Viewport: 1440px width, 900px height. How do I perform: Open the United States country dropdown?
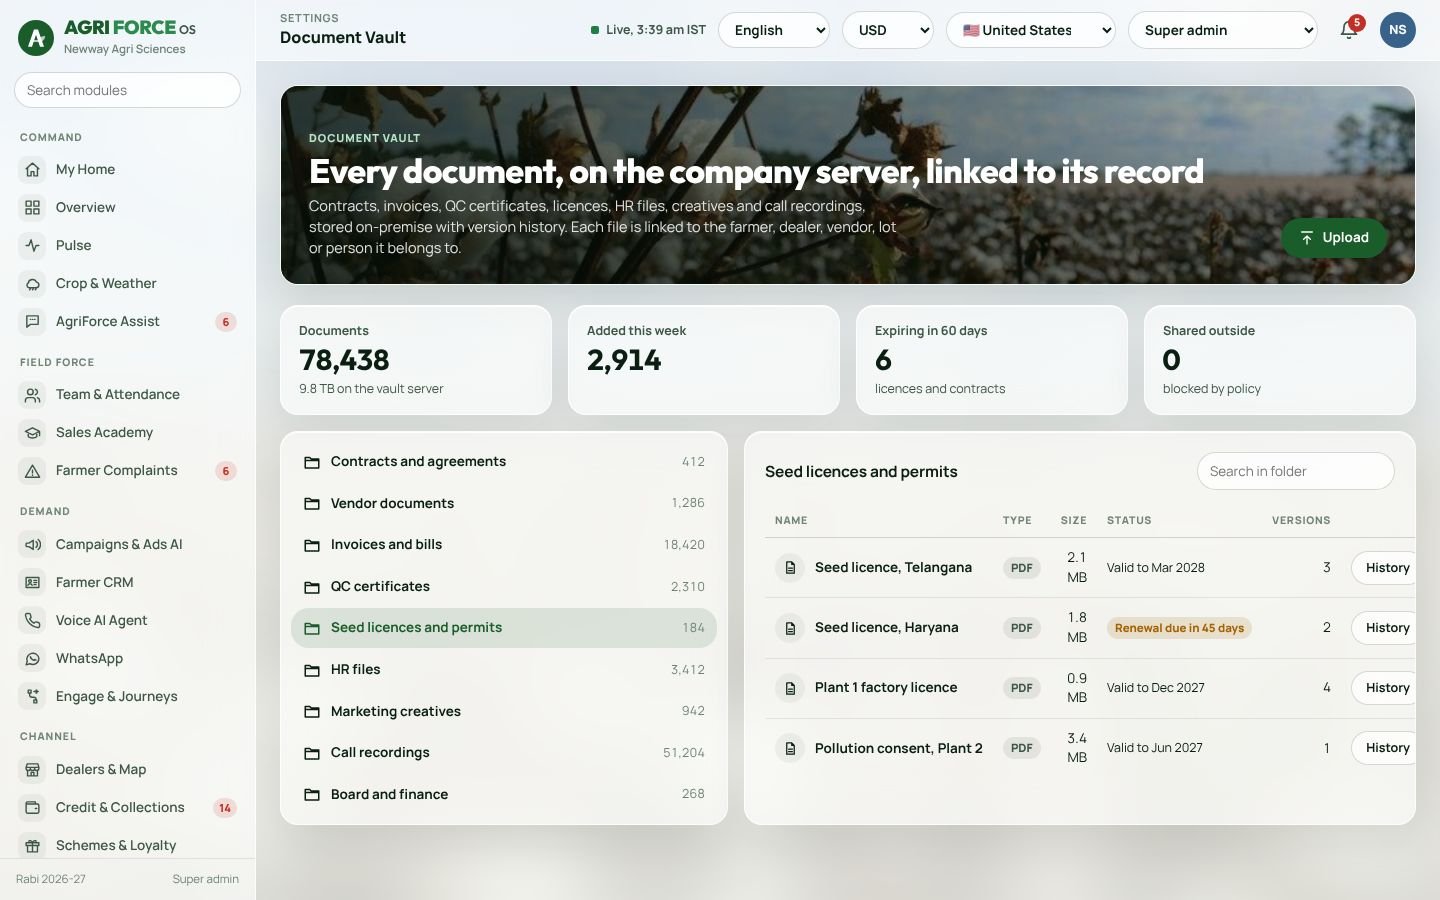1031,30
